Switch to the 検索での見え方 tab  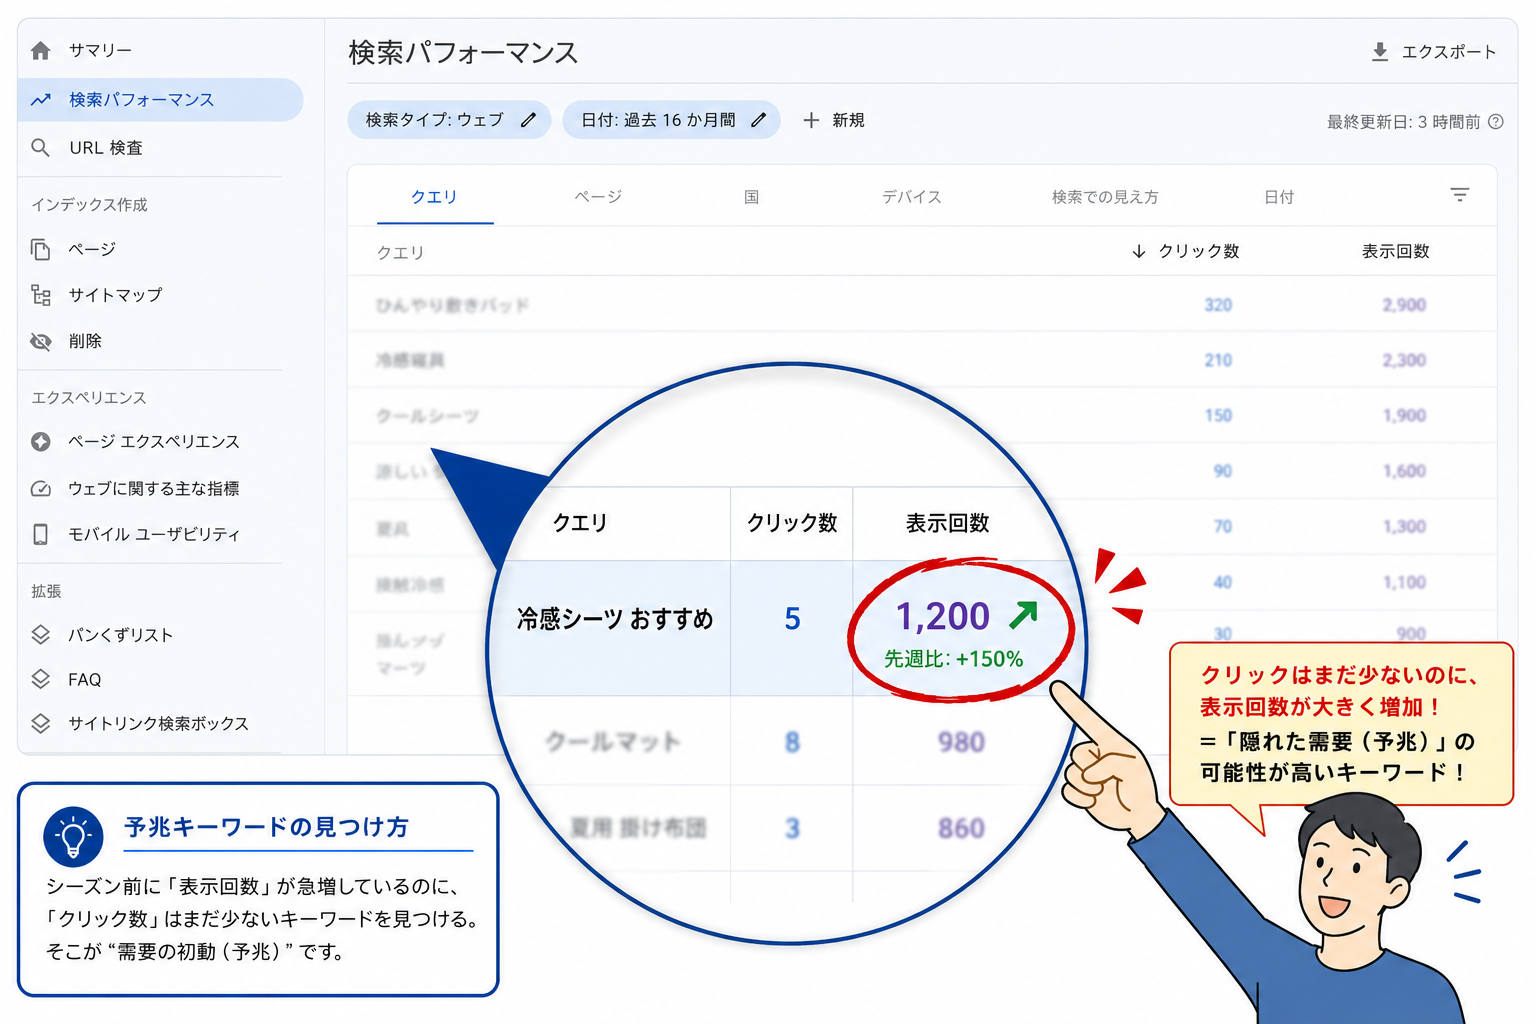tap(1105, 197)
